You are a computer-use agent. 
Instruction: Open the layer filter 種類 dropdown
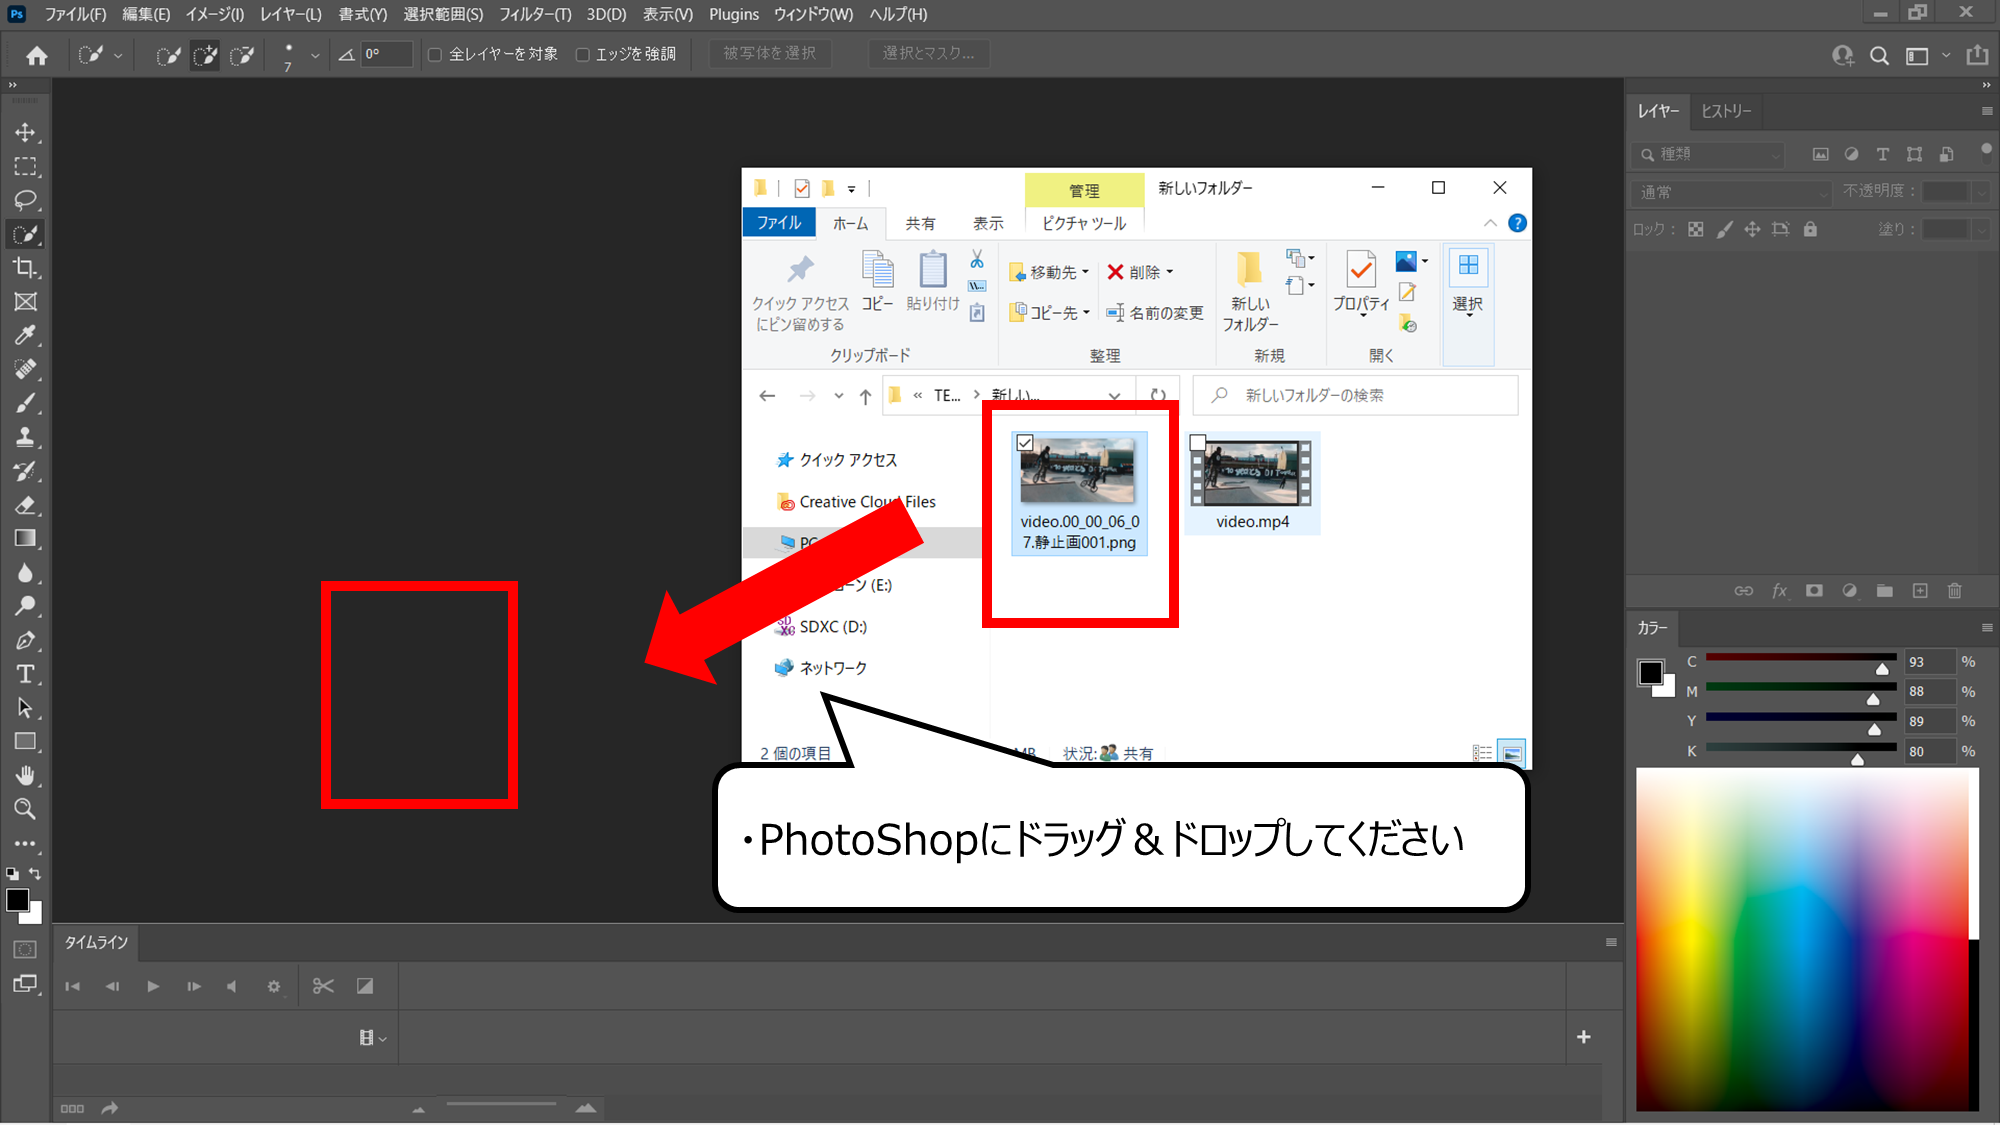(1709, 154)
